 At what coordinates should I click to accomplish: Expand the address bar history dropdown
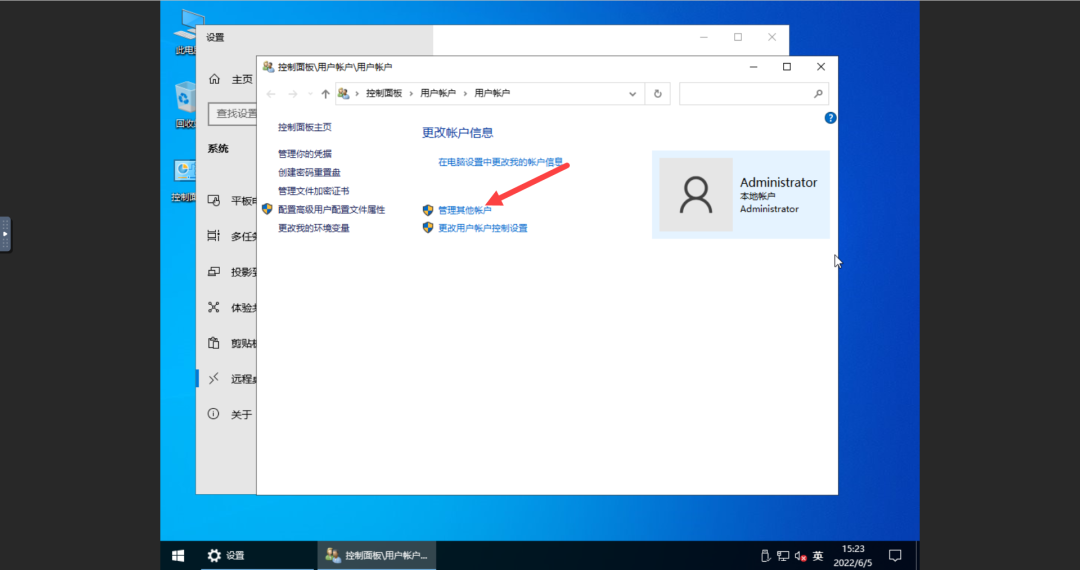click(632, 94)
